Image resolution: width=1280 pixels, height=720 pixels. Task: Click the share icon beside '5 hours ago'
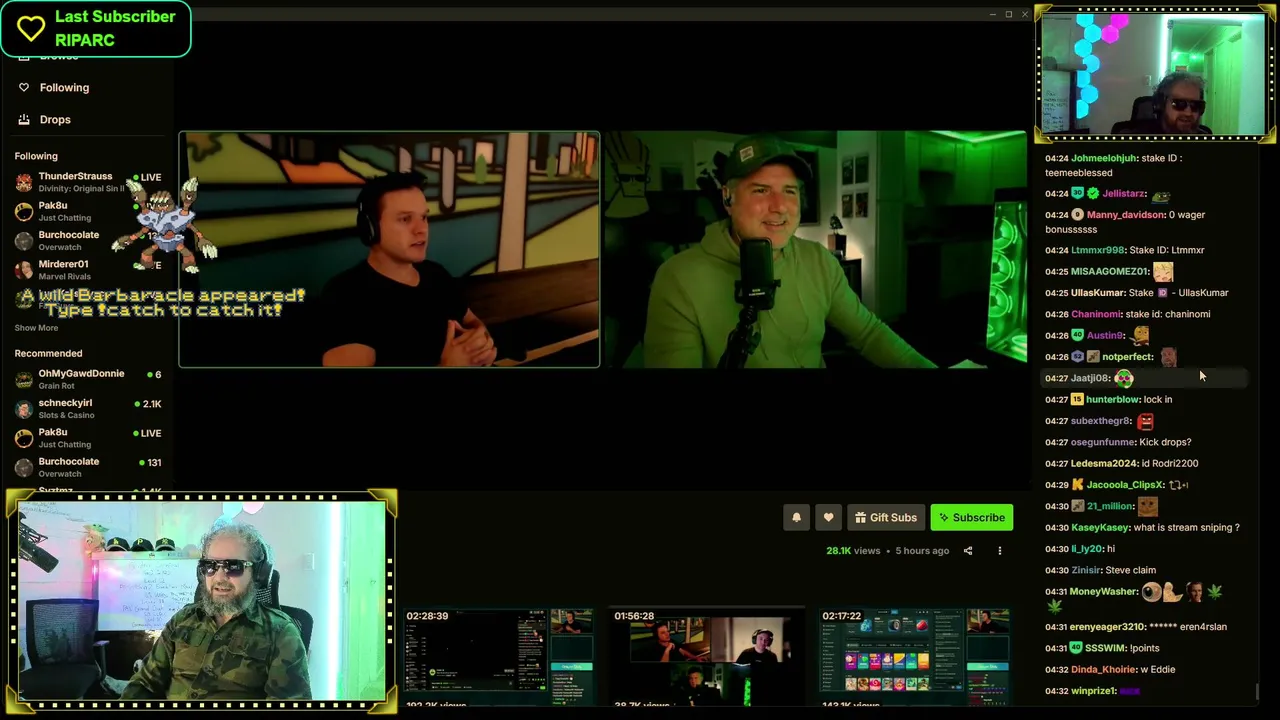coord(968,551)
